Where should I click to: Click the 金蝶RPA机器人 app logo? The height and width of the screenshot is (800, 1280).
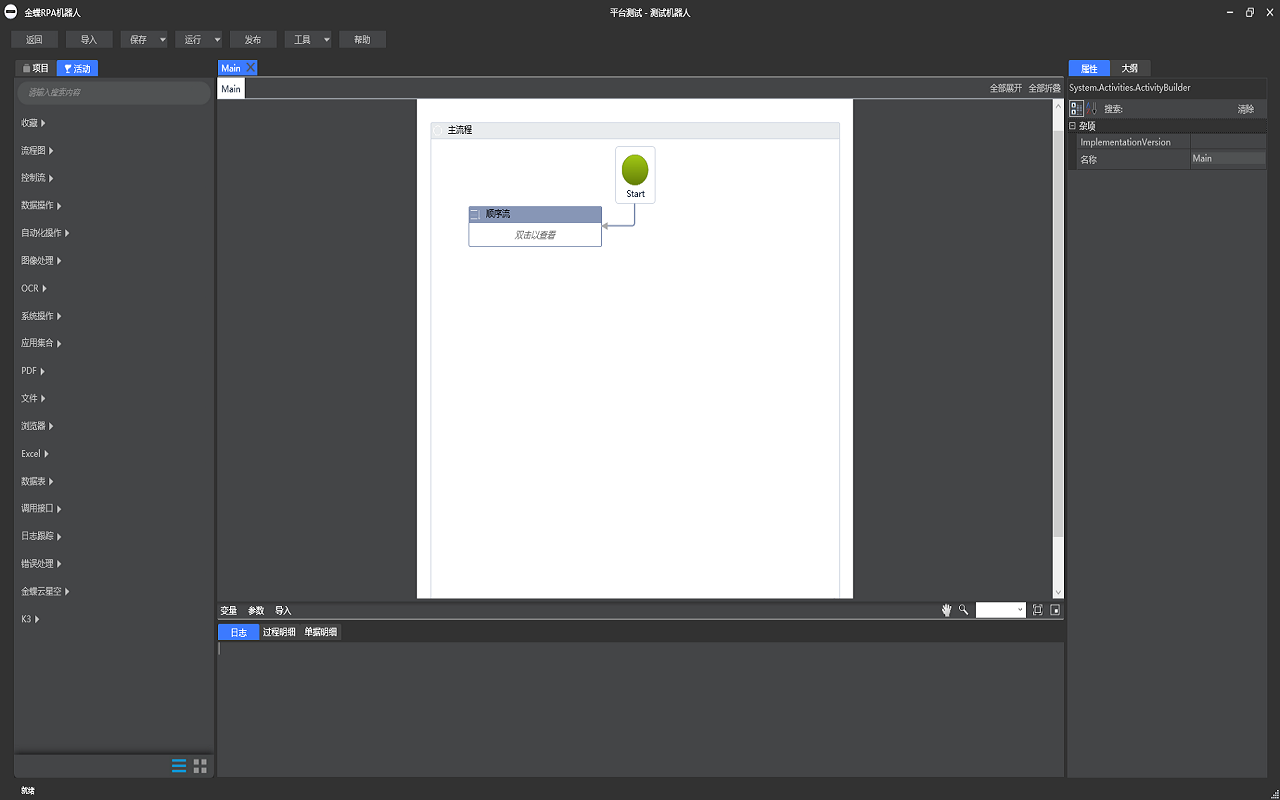coord(11,12)
